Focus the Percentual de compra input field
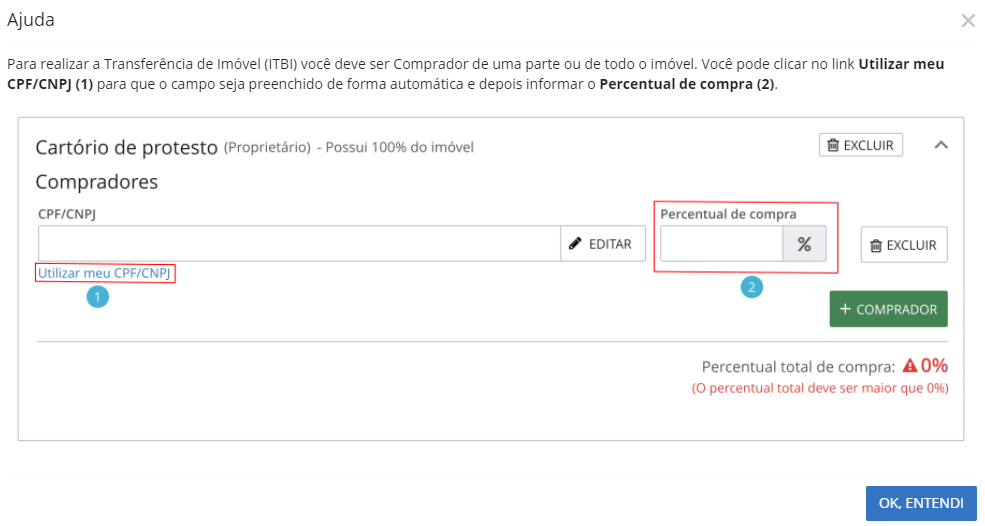The height and width of the screenshot is (526, 985). click(721, 244)
